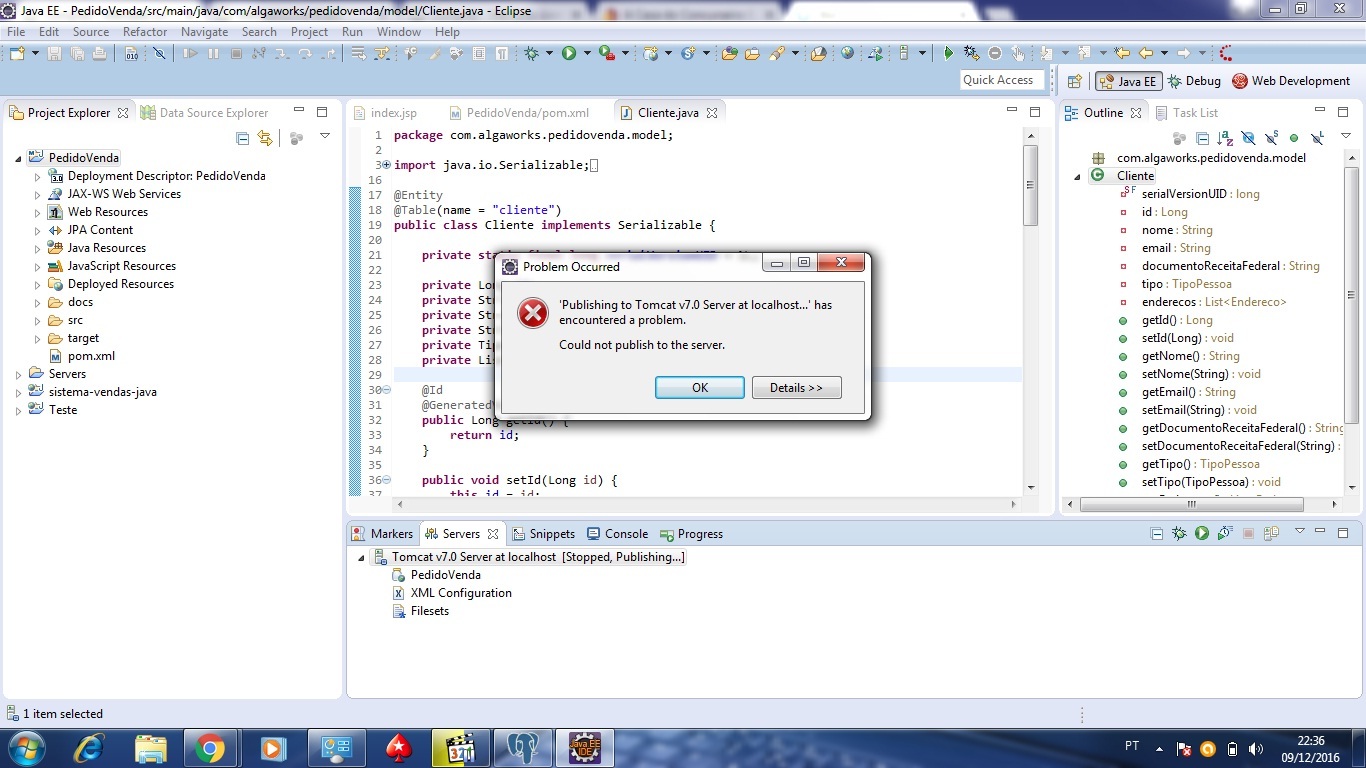The width and height of the screenshot is (1366, 768).
Task: Switch to Web Development perspective
Action: [x=1291, y=81]
